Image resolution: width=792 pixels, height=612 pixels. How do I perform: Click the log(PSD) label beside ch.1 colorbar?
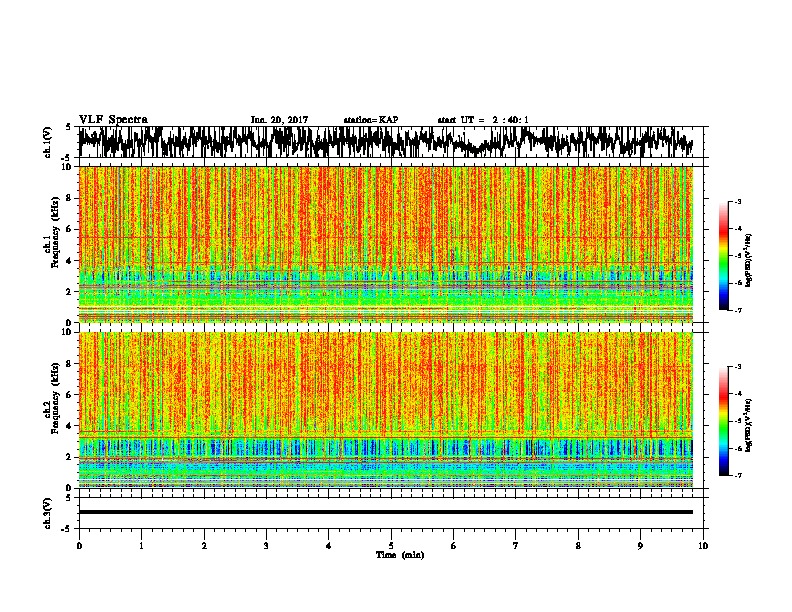click(x=749, y=260)
